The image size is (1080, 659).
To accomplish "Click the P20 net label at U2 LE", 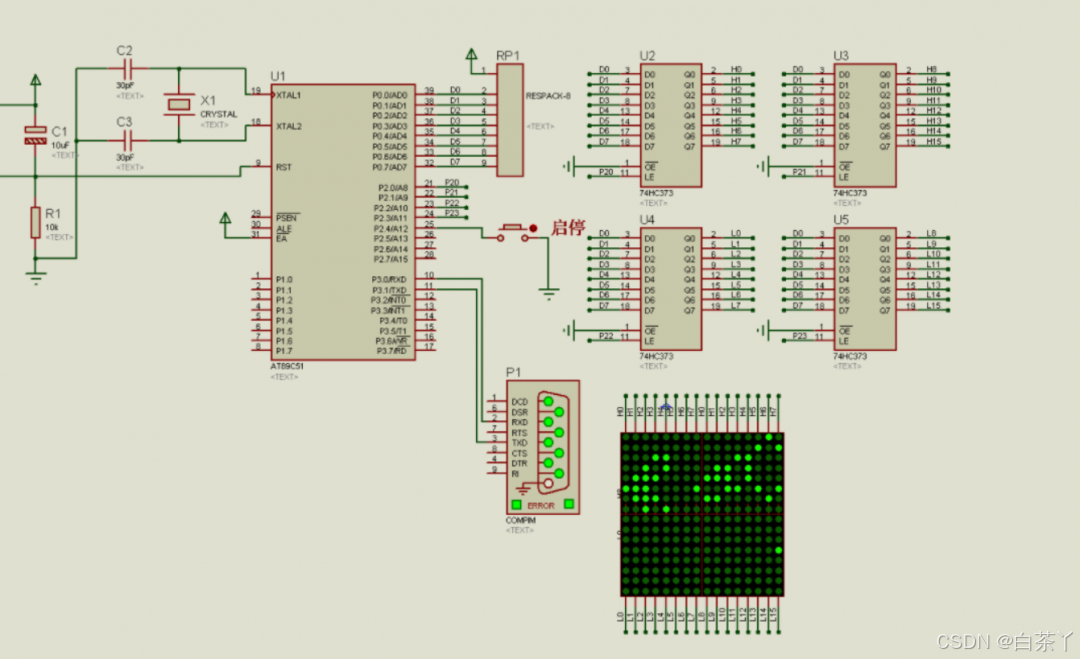I will click(606, 171).
